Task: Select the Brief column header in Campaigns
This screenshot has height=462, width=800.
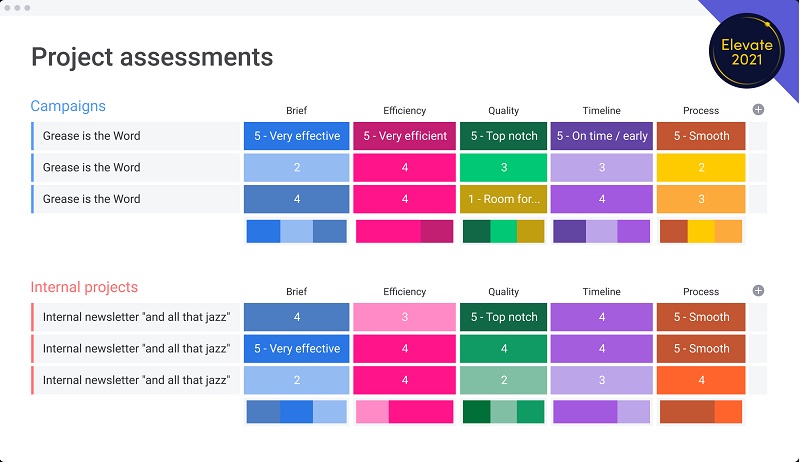Action: click(x=296, y=111)
